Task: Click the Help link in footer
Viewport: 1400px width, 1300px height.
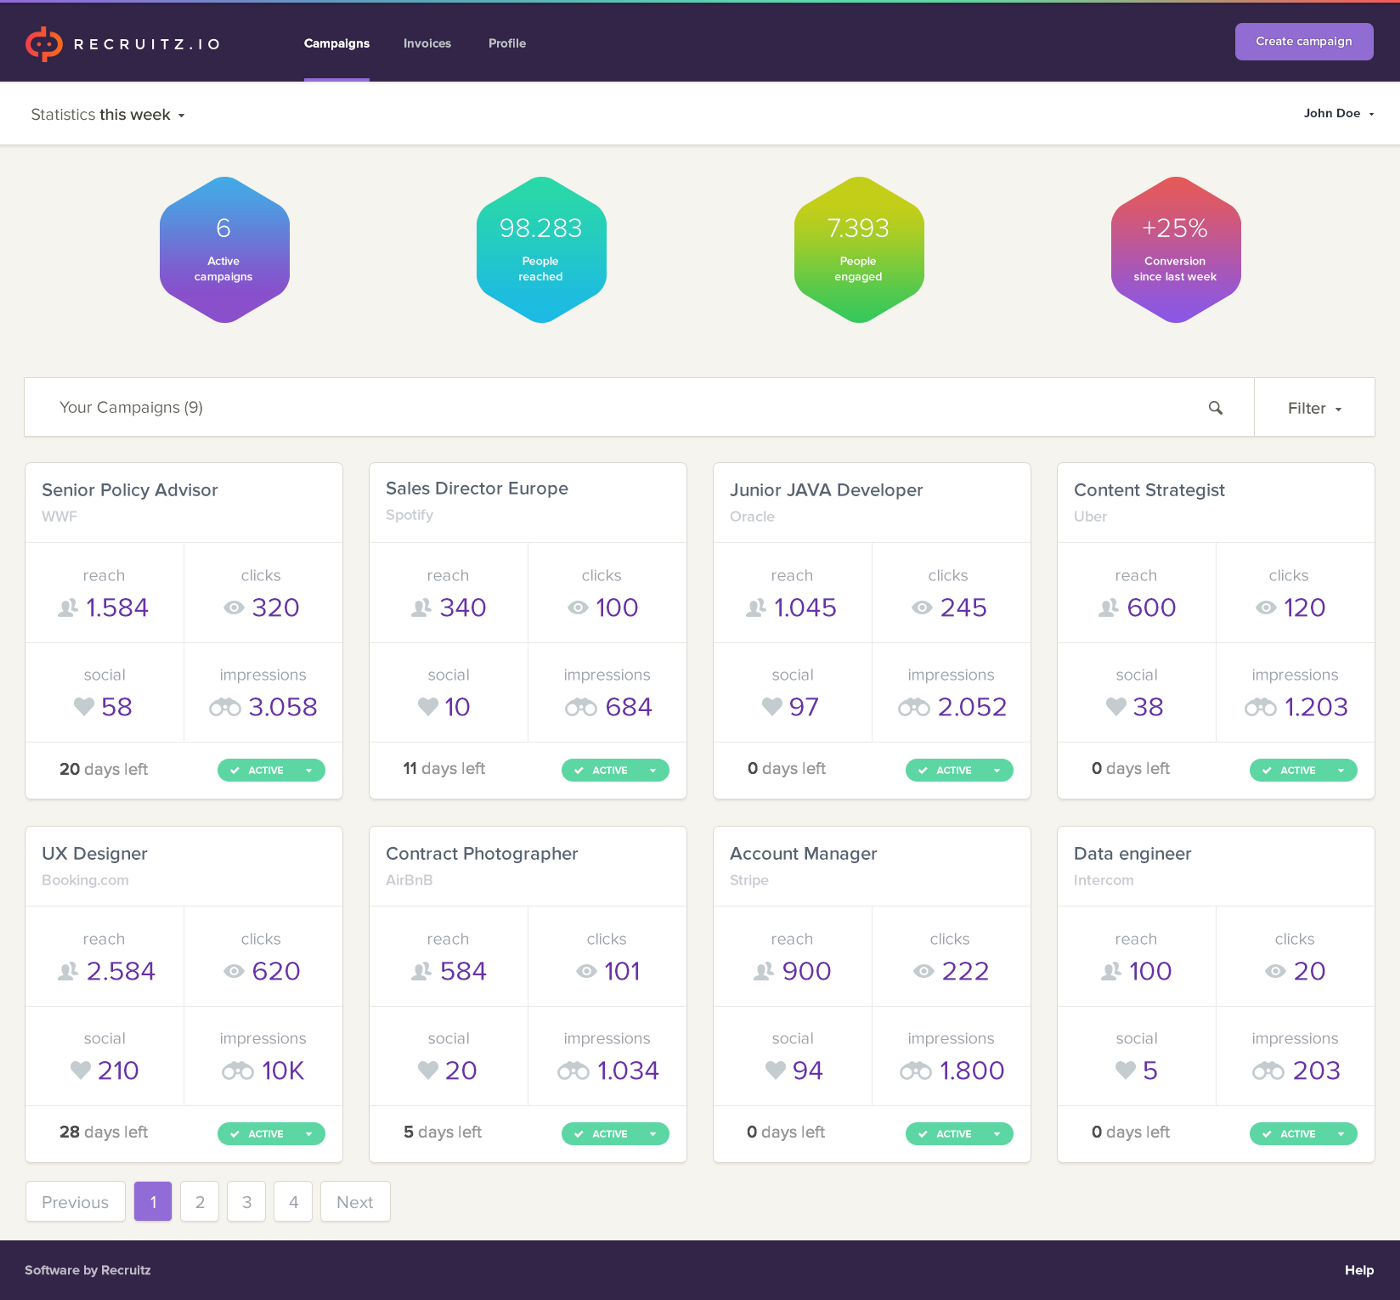Action: tap(1359, 1270)
